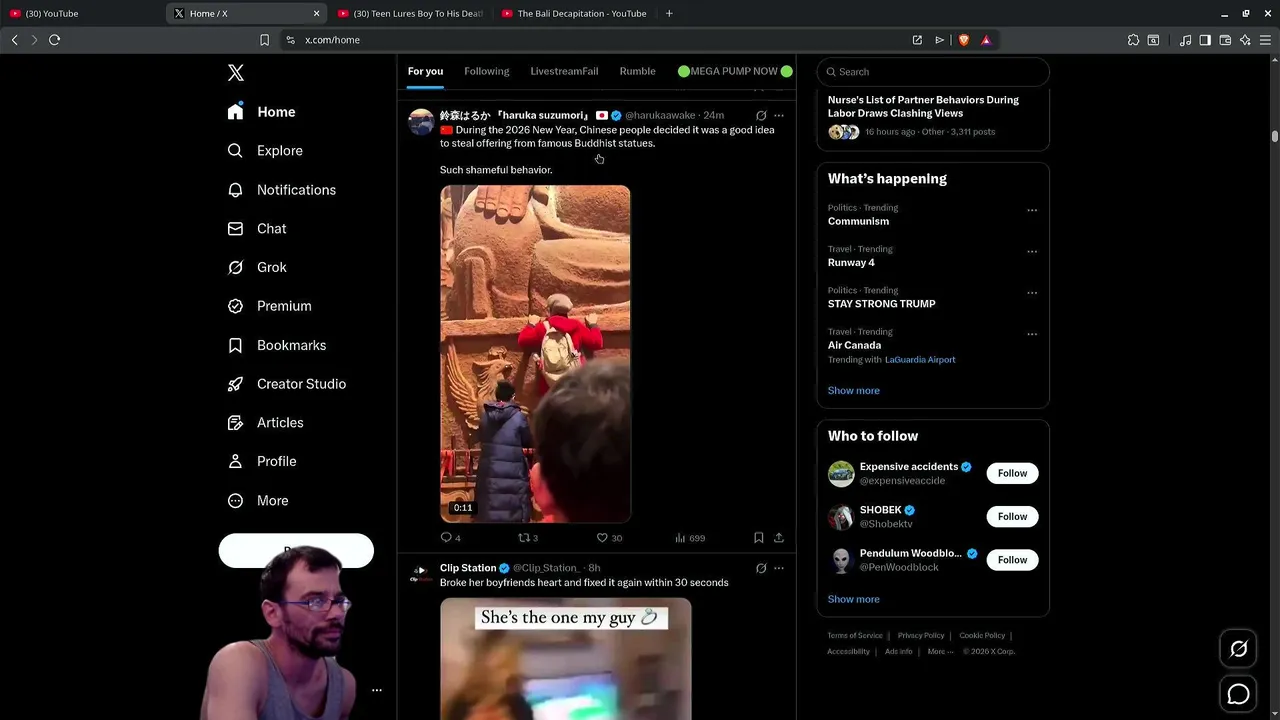
Task: Open the LaGuardia Airport trending link
Action: 920,360
